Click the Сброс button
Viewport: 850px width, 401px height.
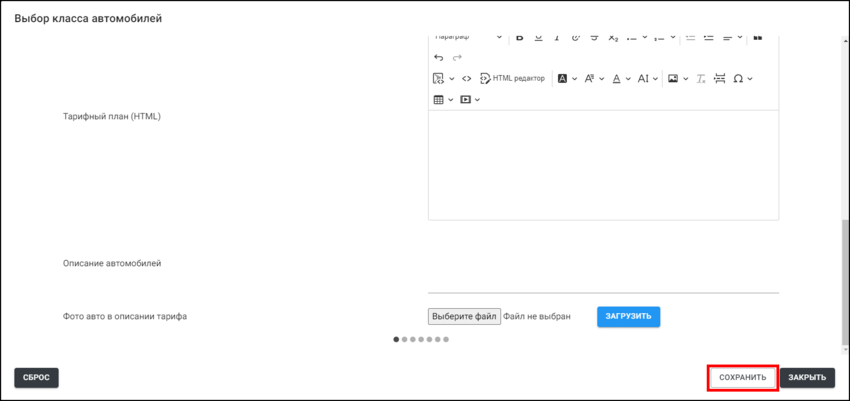pos(36,377)
